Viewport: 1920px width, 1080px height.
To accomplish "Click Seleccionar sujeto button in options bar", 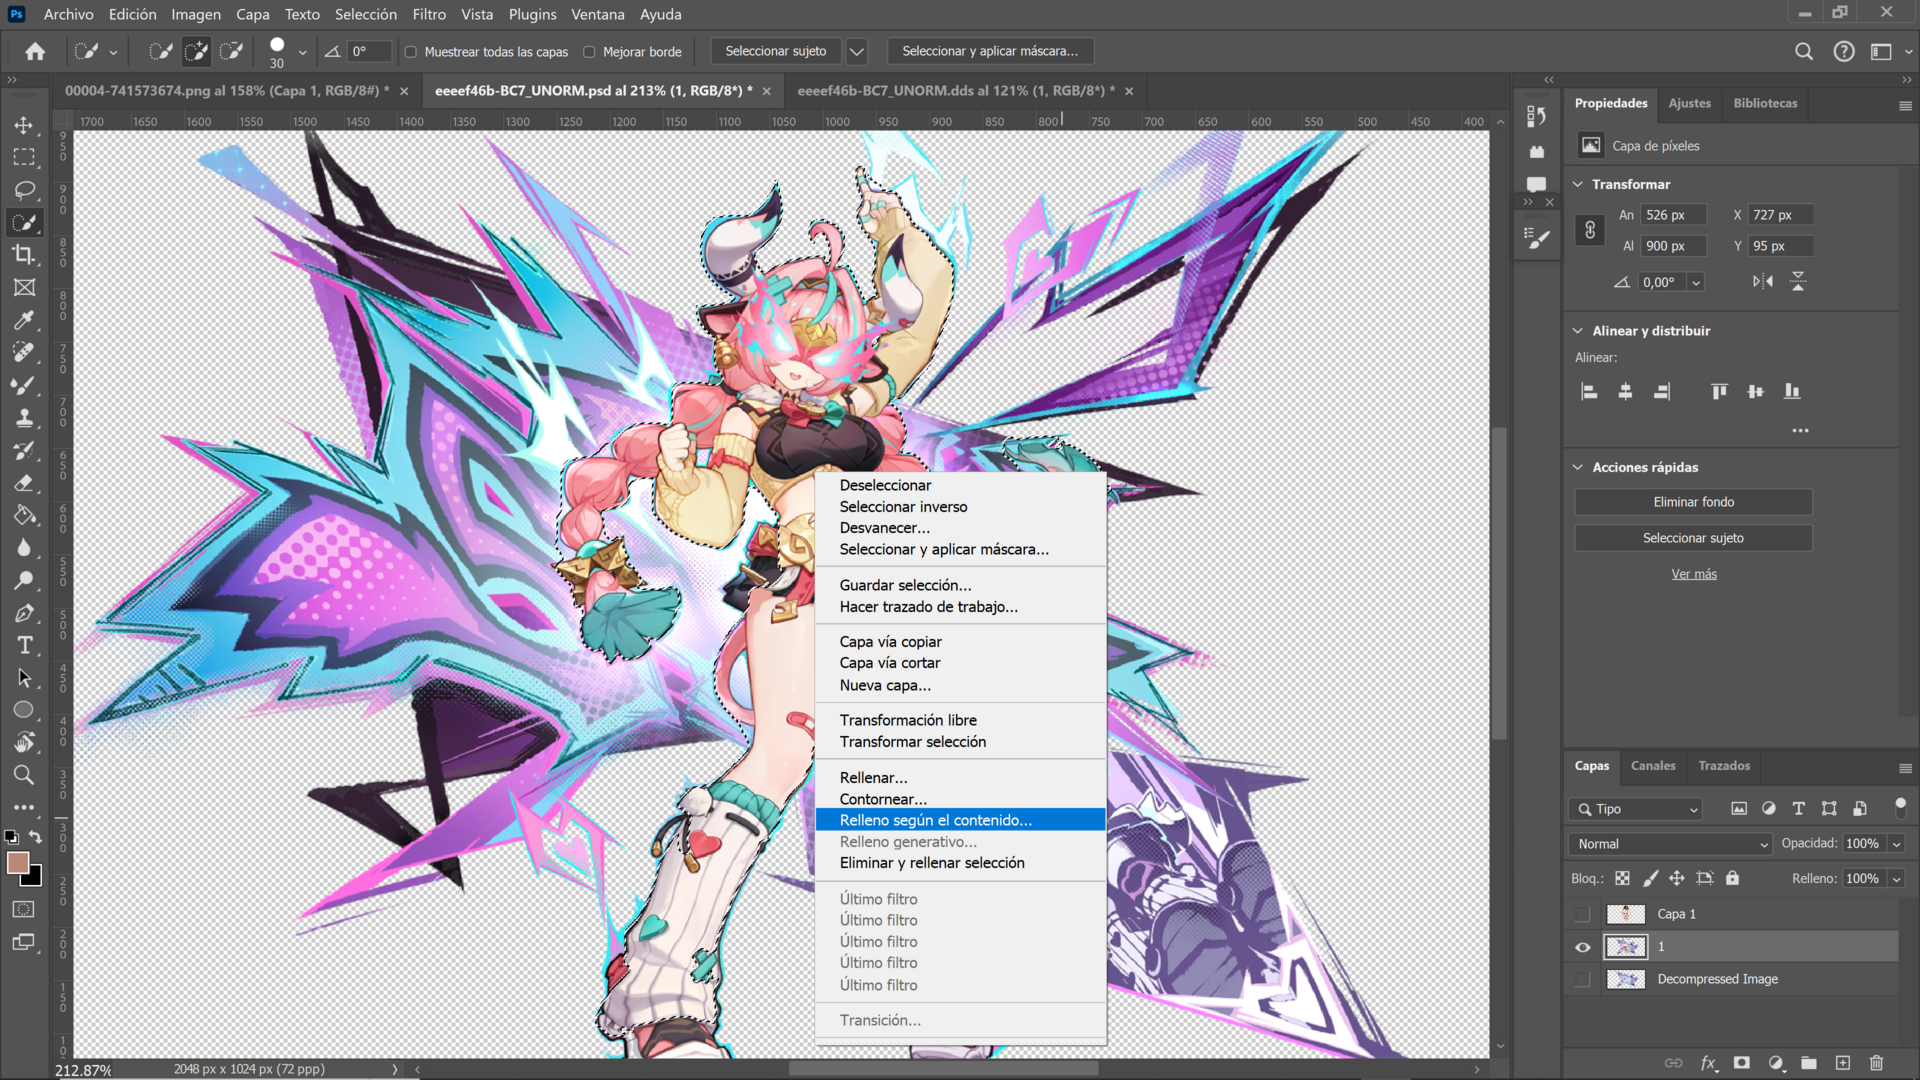I will coord(776,51).
